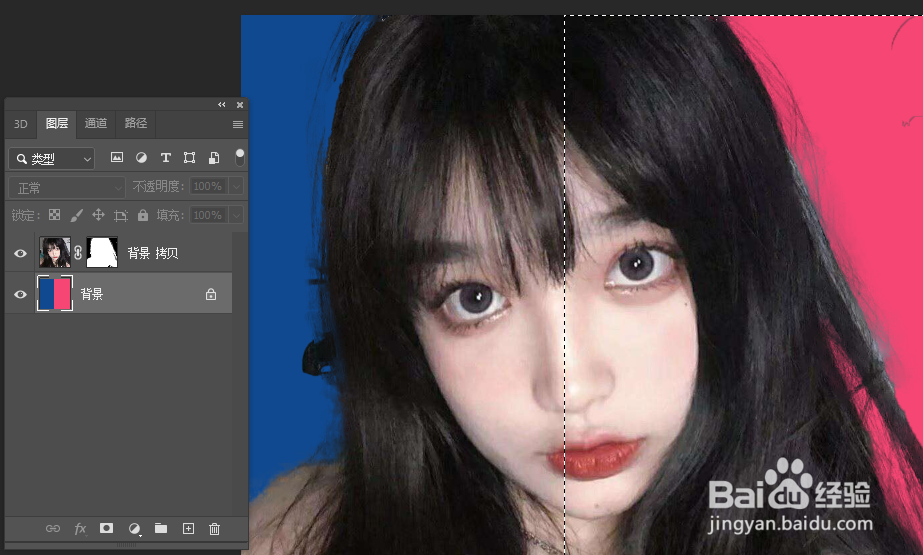Viewport: 923px width, 555px height.
Task: Create a new layer group
Action: (161, 528)
